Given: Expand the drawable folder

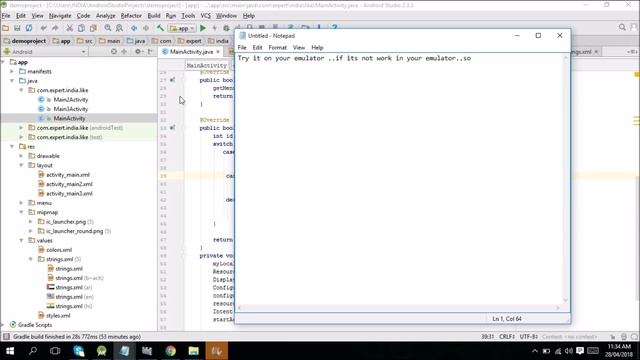Looking at the screenshot, I should coord(21,156).
